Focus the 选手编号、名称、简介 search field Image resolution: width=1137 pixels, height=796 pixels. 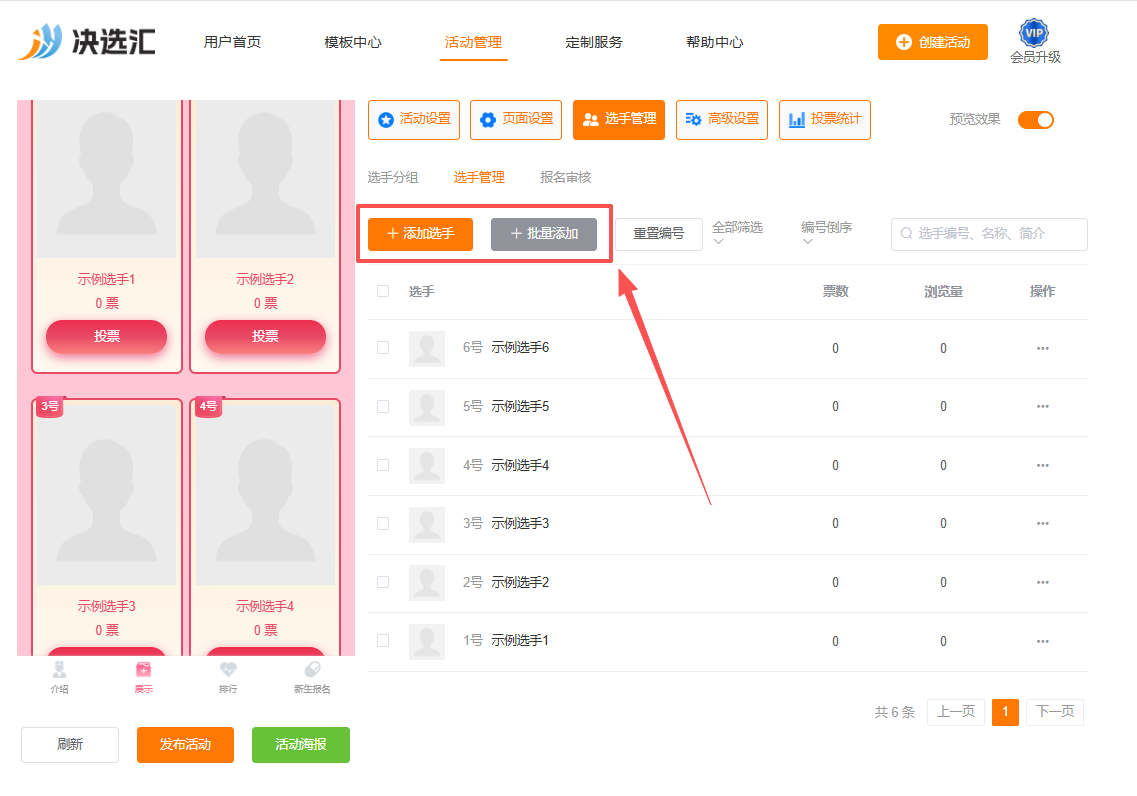coord(989,233)
